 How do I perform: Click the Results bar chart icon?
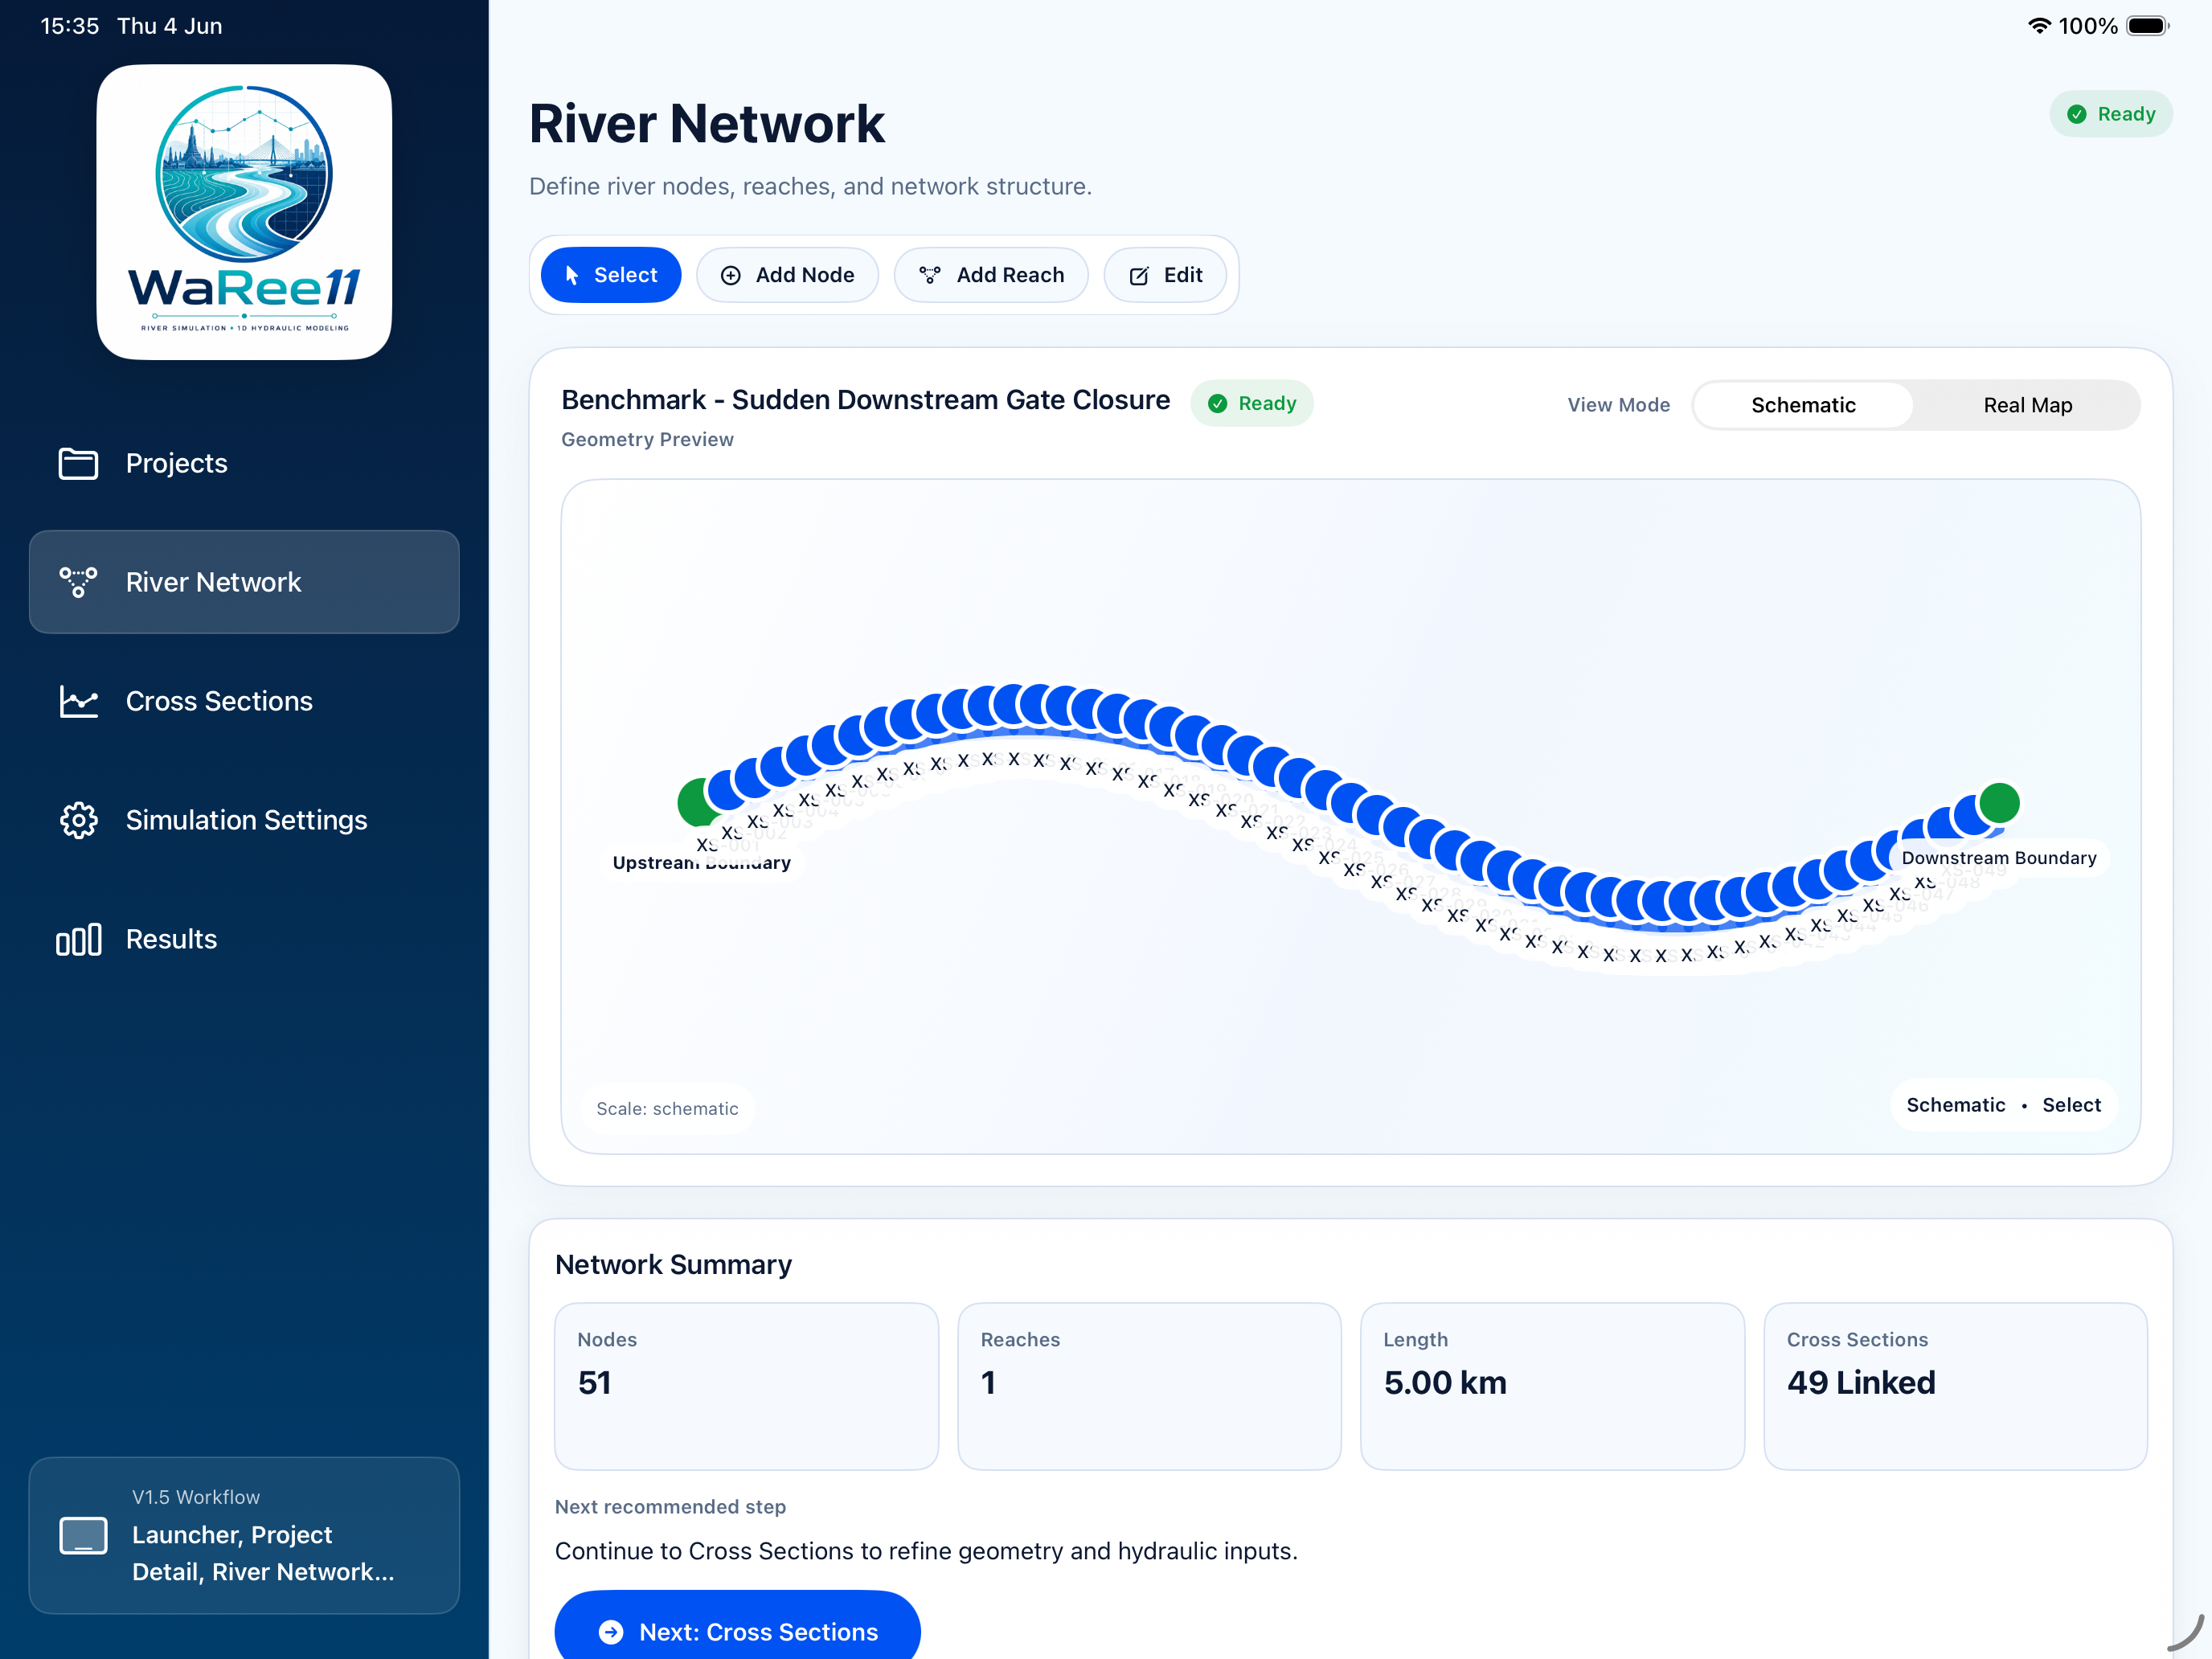(78, 939)
